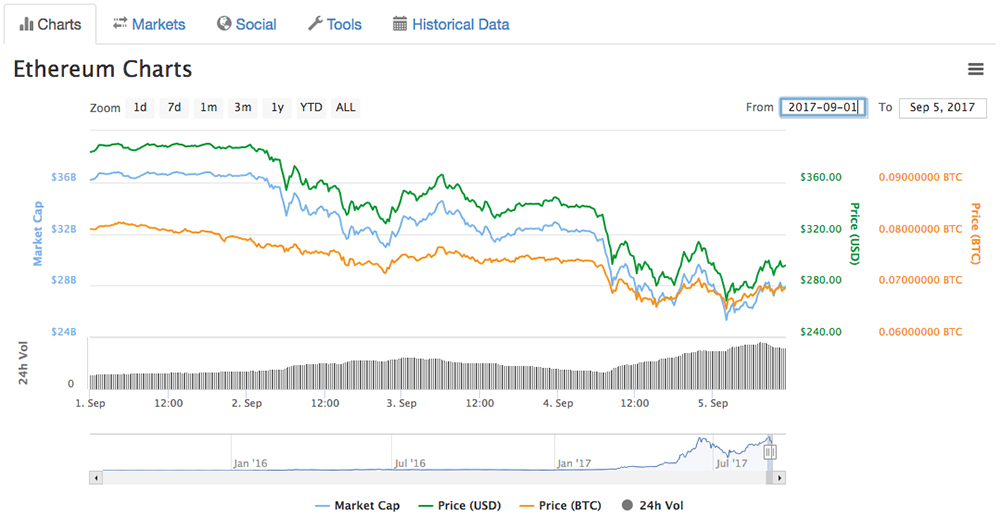The image size is (1000, 517).
Task: Click the navigator scrollbar right arrow
Action: pos(779,477)
